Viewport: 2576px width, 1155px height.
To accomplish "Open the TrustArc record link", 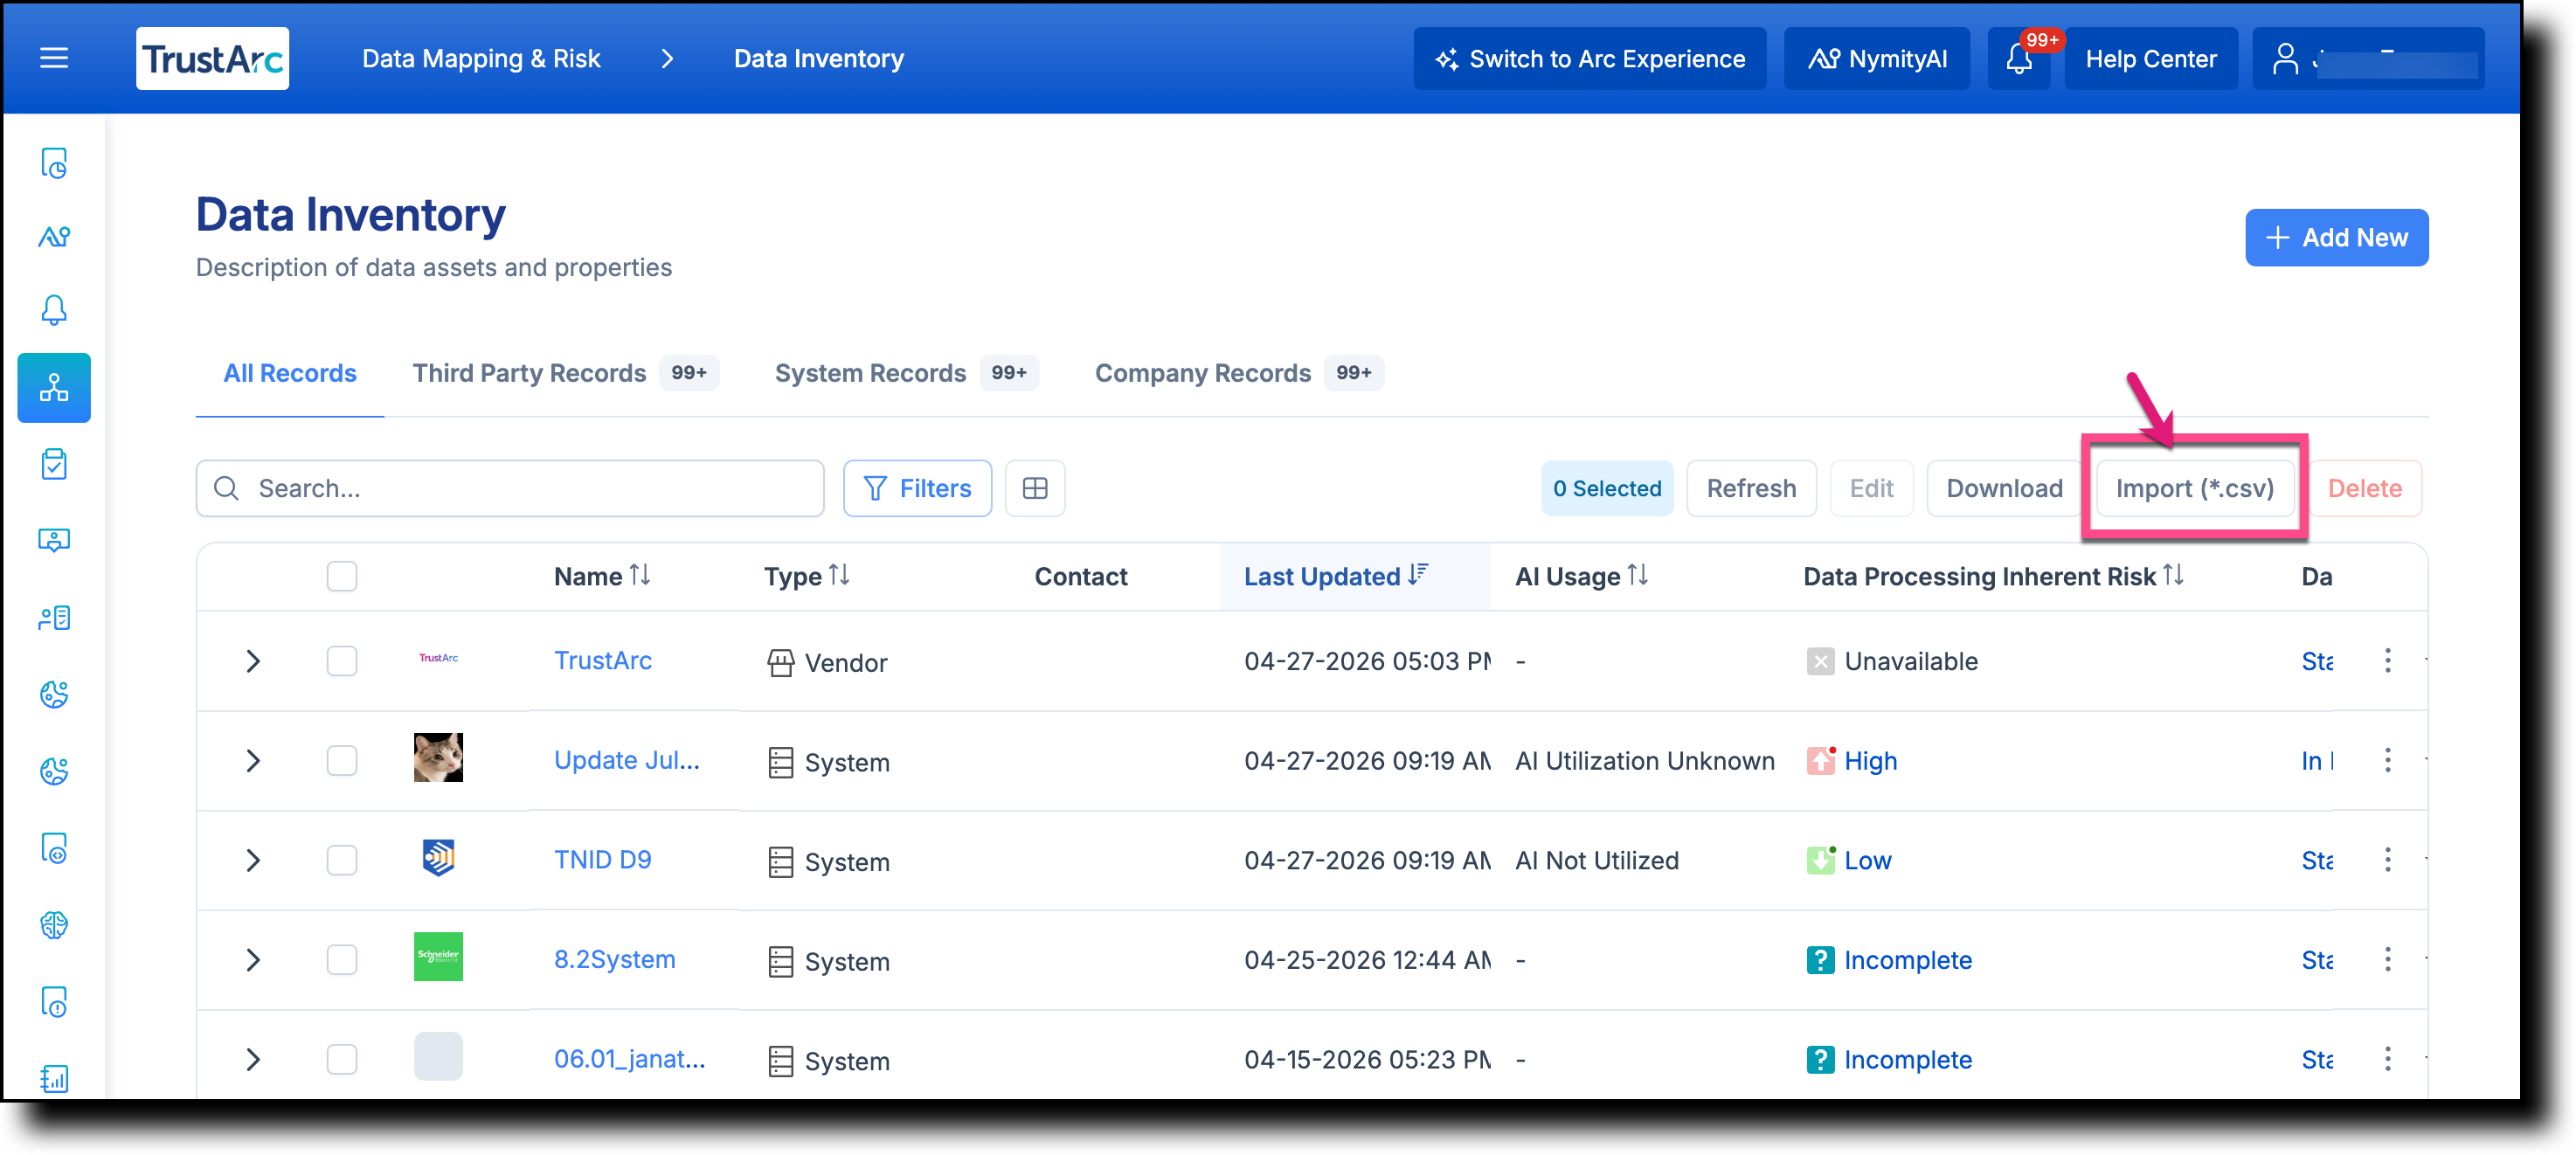I will (x=603, y=661).
